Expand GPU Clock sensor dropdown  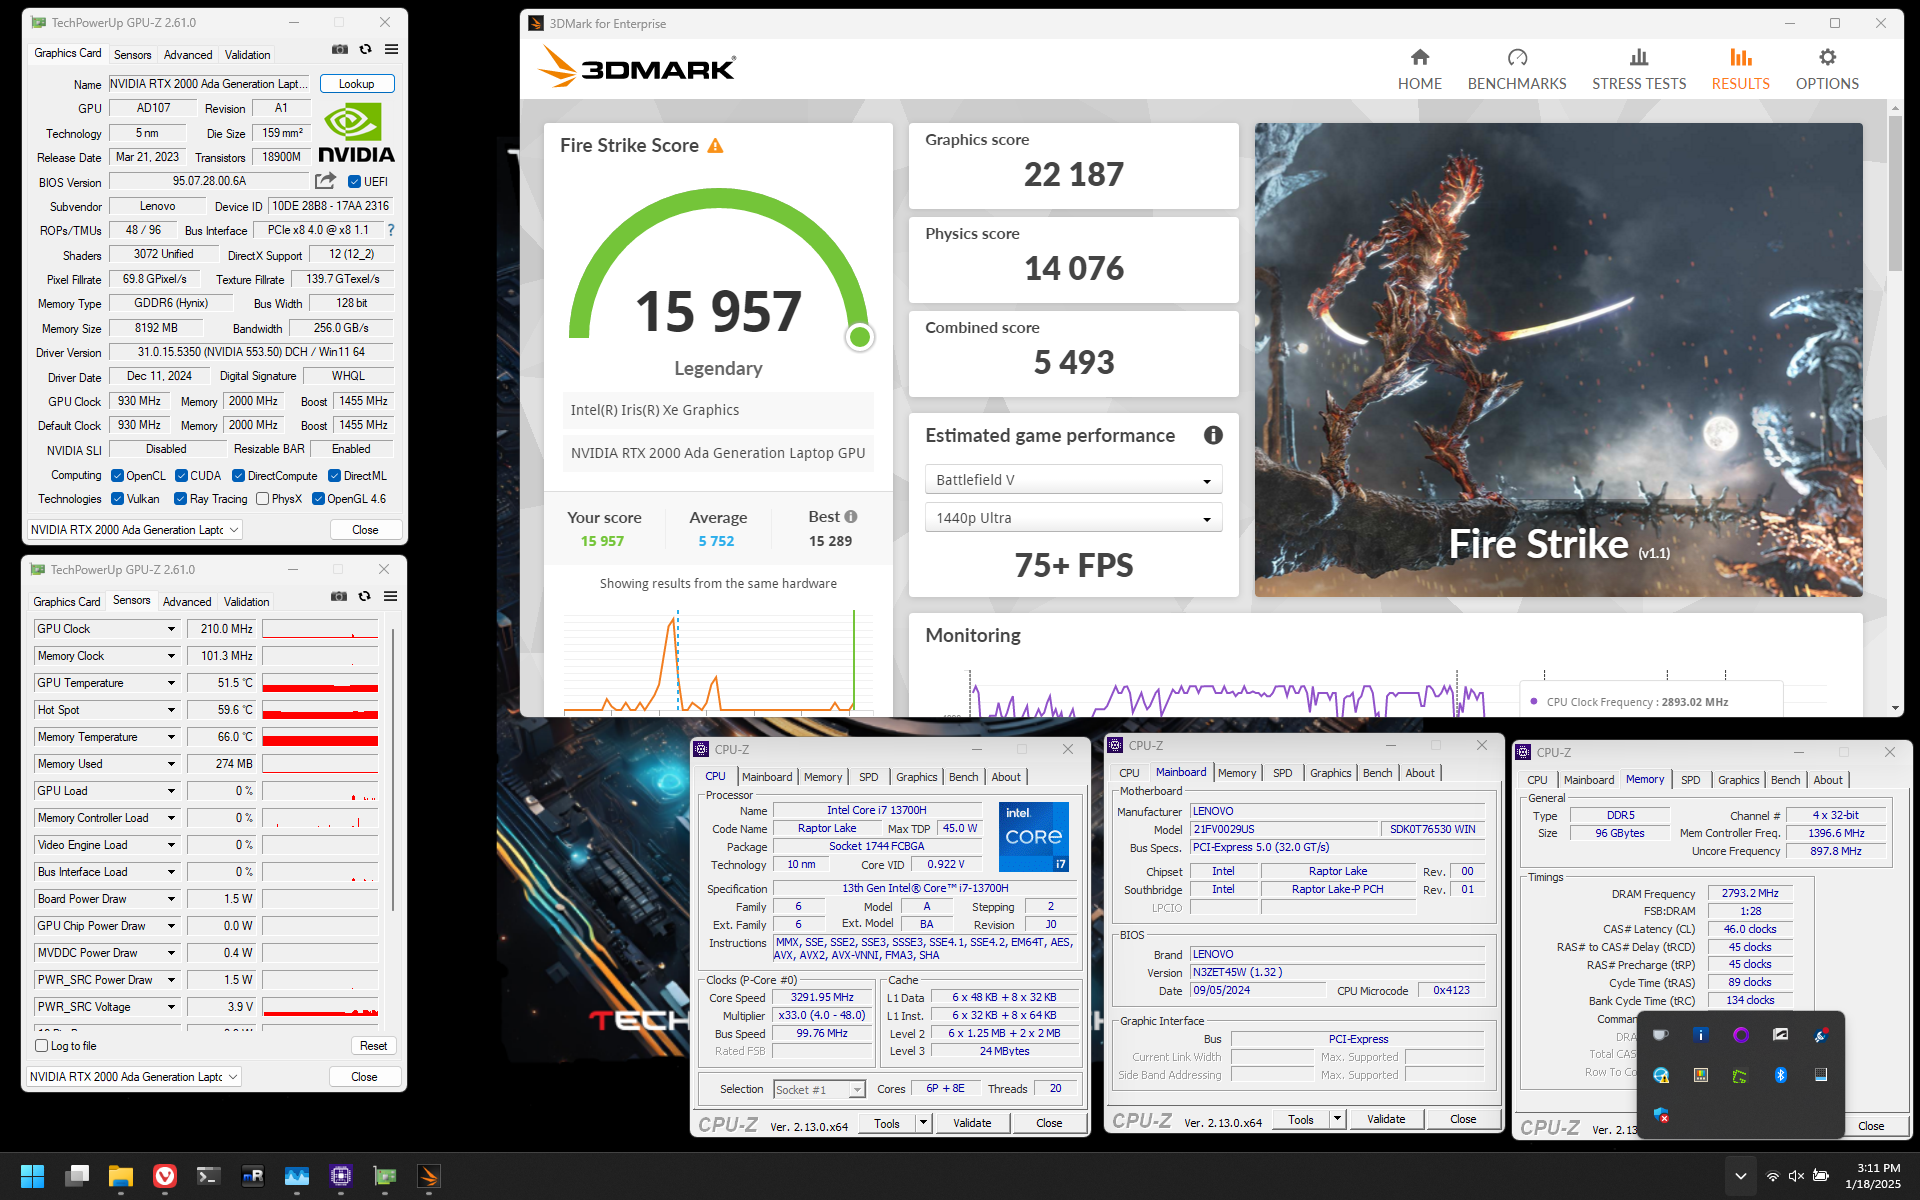171,629
